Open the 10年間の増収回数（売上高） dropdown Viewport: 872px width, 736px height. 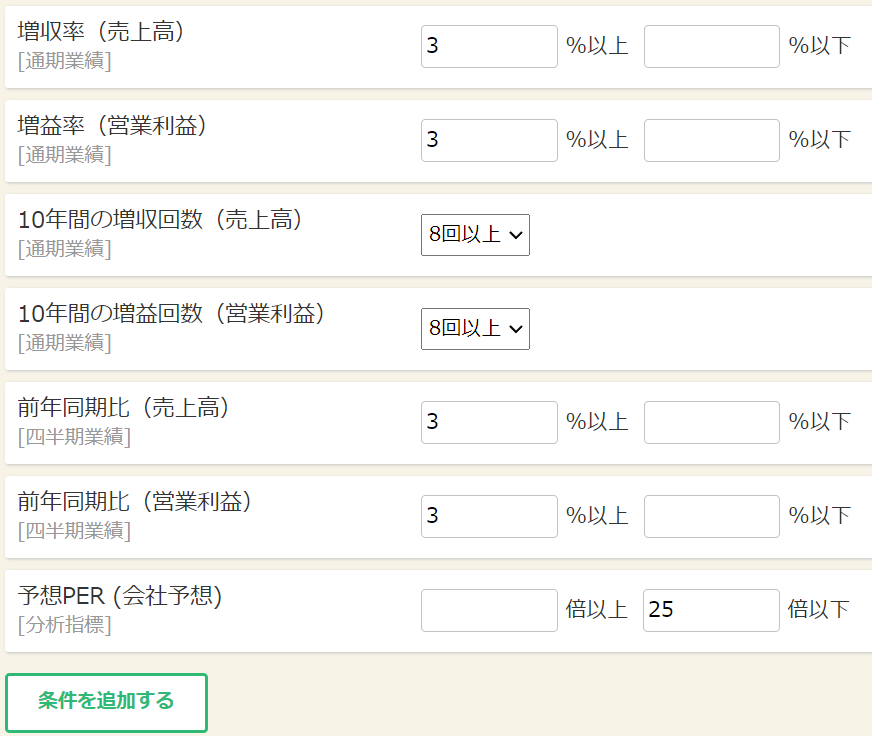point(475,235)
